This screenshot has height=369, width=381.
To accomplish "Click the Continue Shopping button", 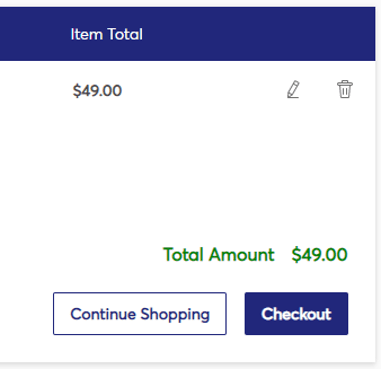I will (140, 314).
